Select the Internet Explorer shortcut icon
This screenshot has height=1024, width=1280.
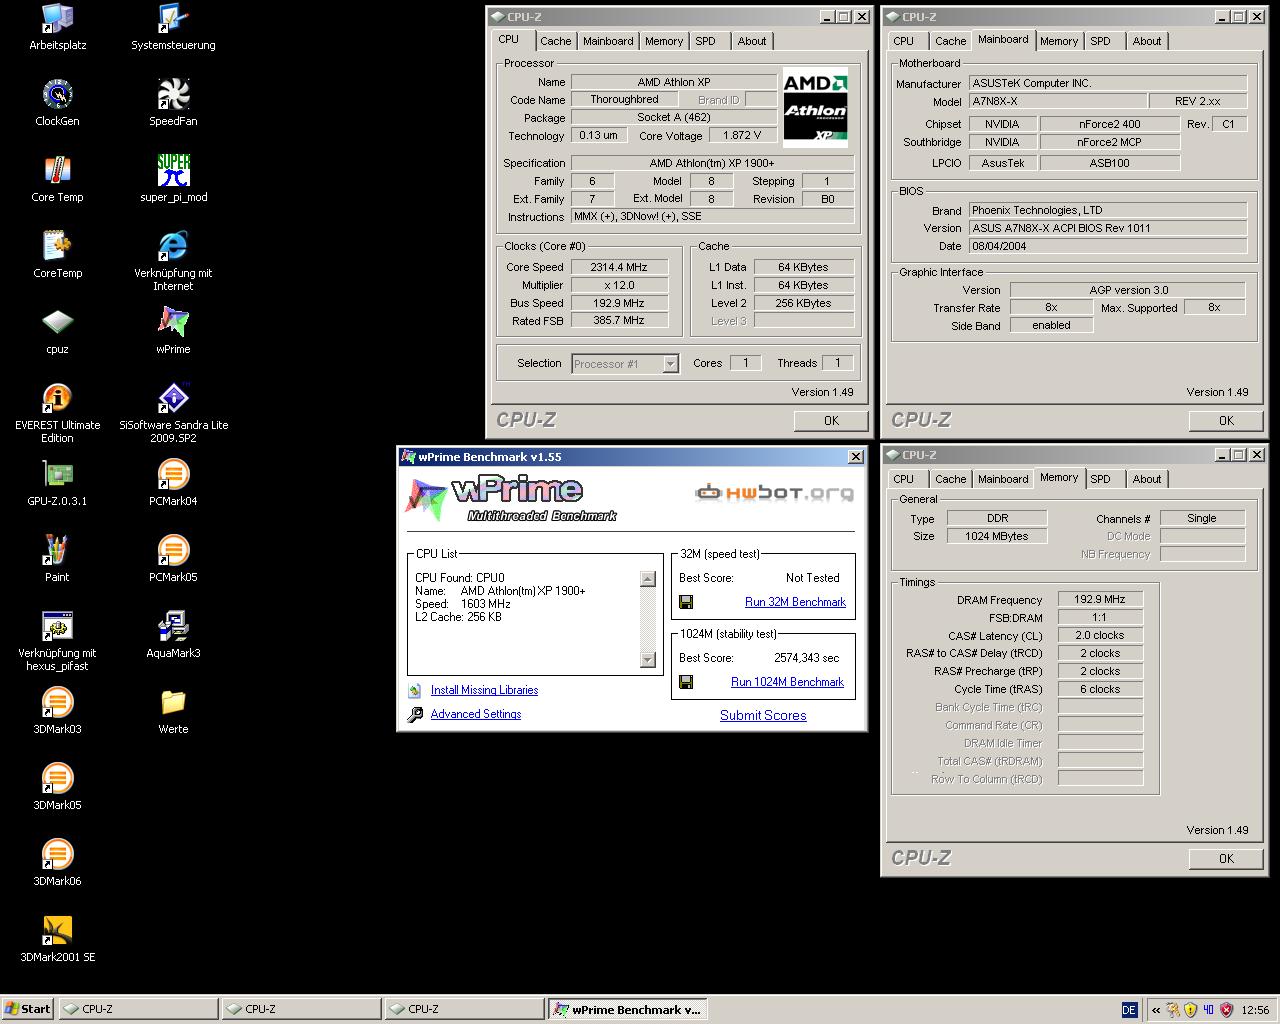click(173, 247)
